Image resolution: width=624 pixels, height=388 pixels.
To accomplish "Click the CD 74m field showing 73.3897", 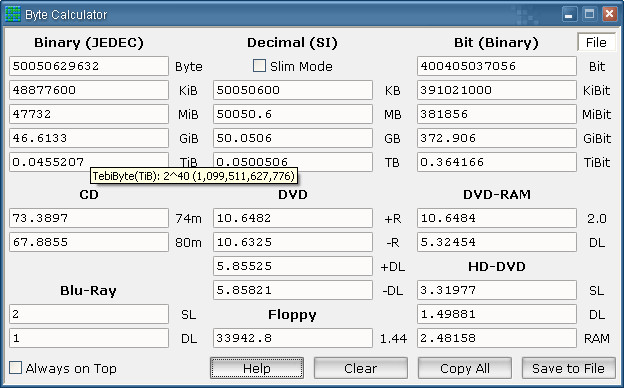I will [x=89, y=218].
